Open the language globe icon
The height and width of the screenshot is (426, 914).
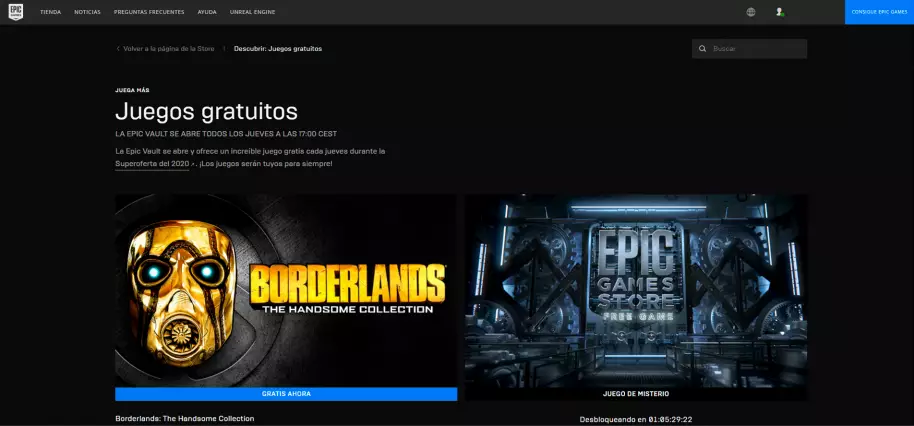(x=751, y=12)
